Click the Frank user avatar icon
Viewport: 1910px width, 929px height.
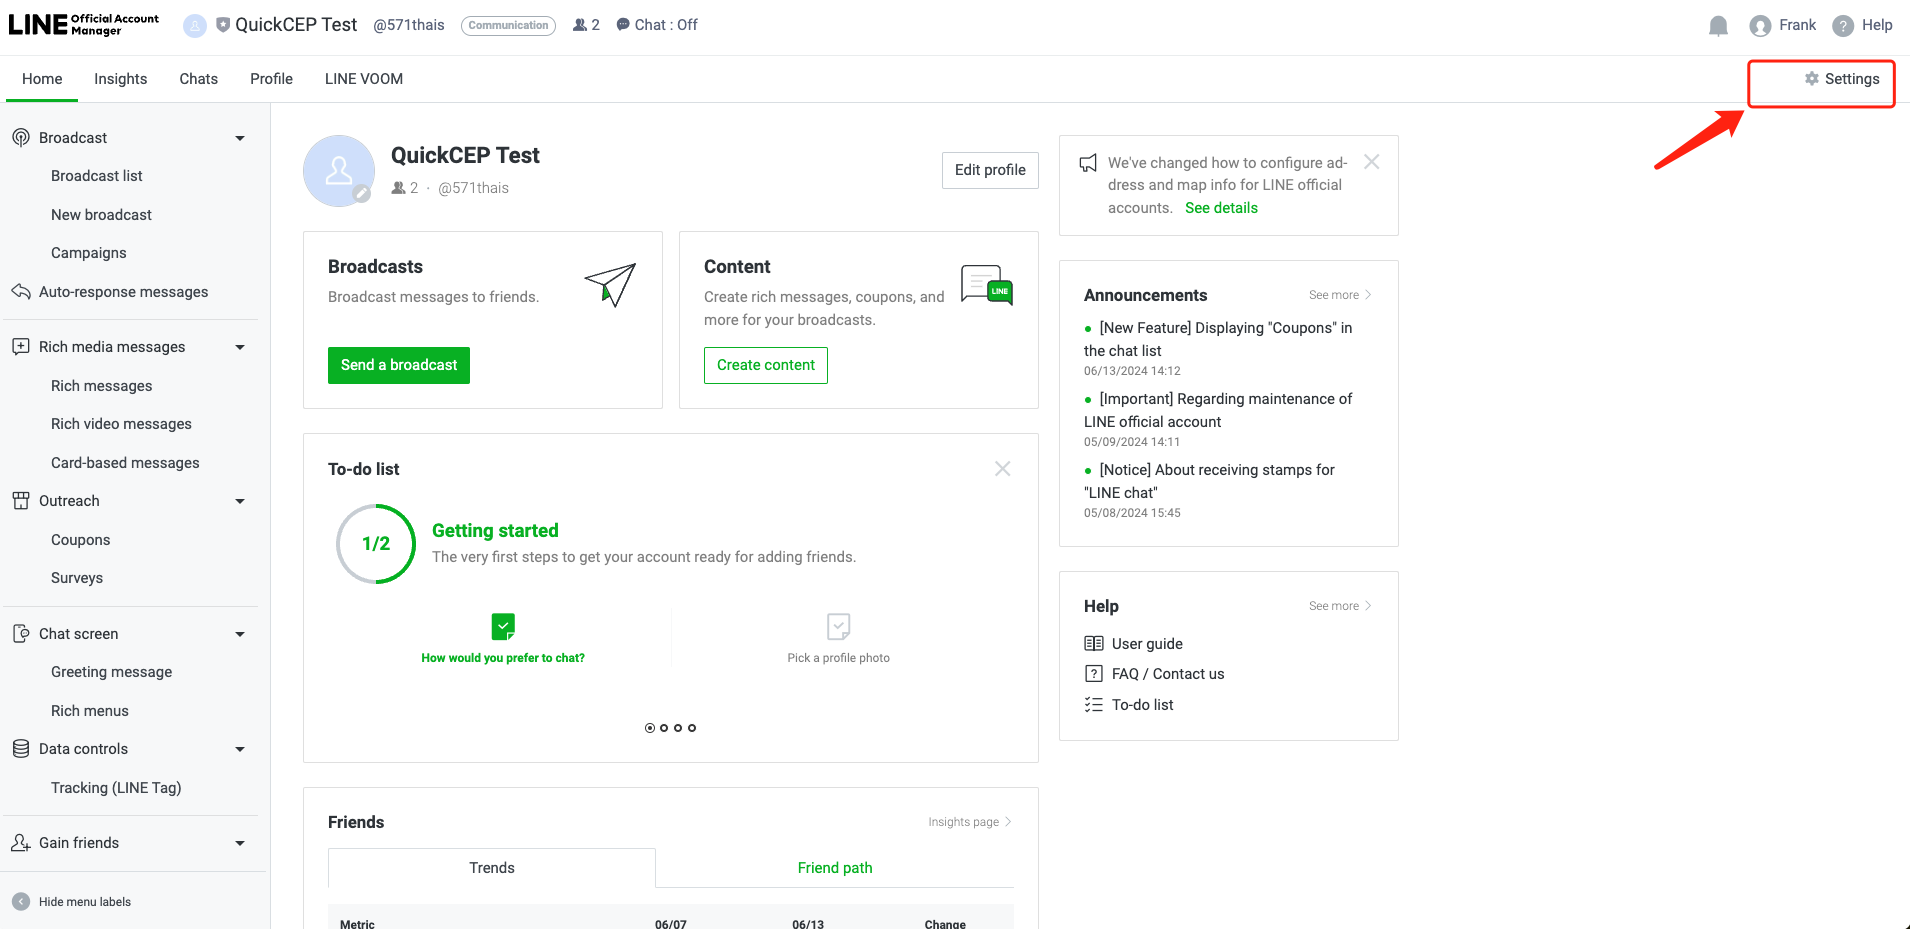pos(1760,26)
